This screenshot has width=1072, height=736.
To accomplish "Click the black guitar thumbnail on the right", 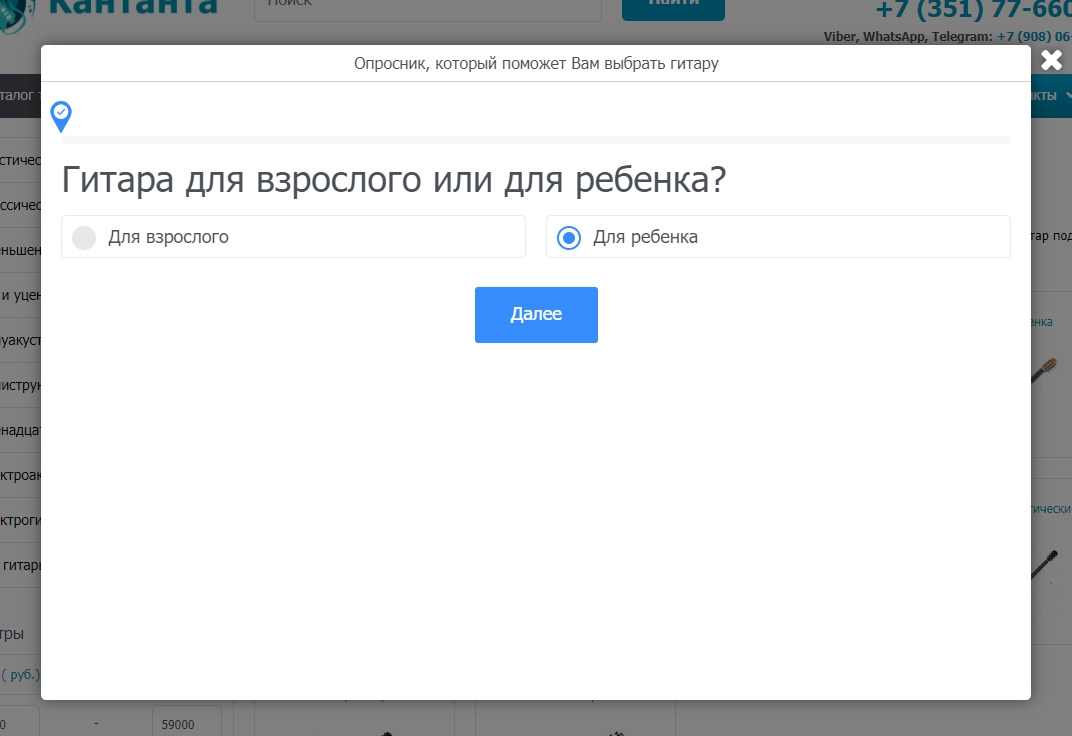I will (1048, 563).
